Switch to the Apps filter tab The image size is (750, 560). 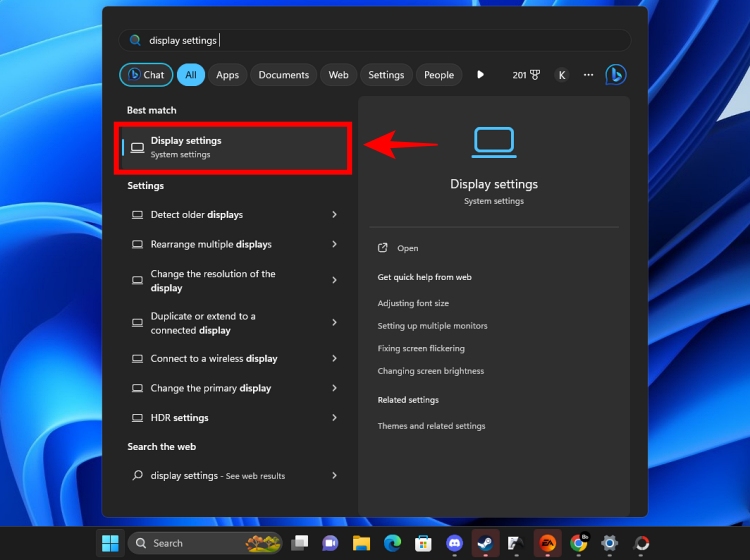(x=228, y=75)
